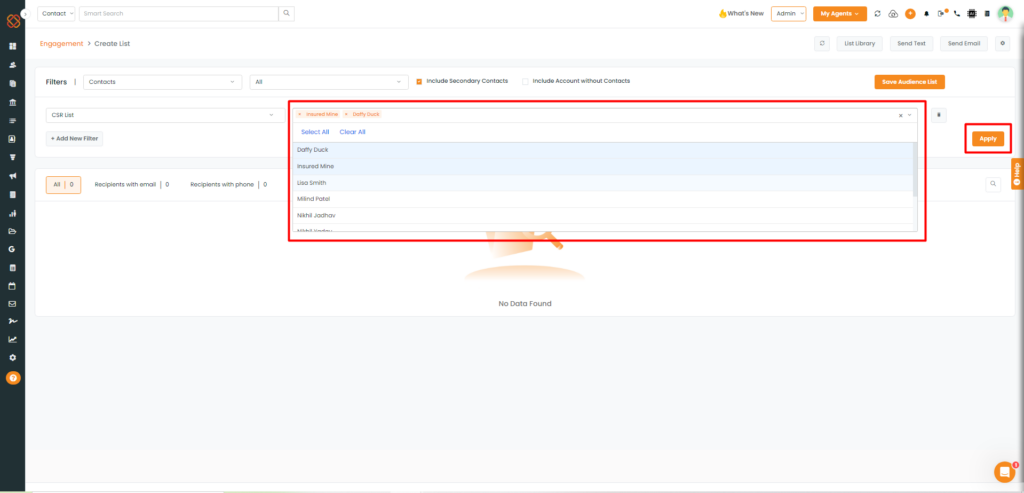The width and height of the screenshot is (1024, 493).
Task: Click the line graph analytics icon in sidebar
Action: pyautogui.click(x=12, y=339)
